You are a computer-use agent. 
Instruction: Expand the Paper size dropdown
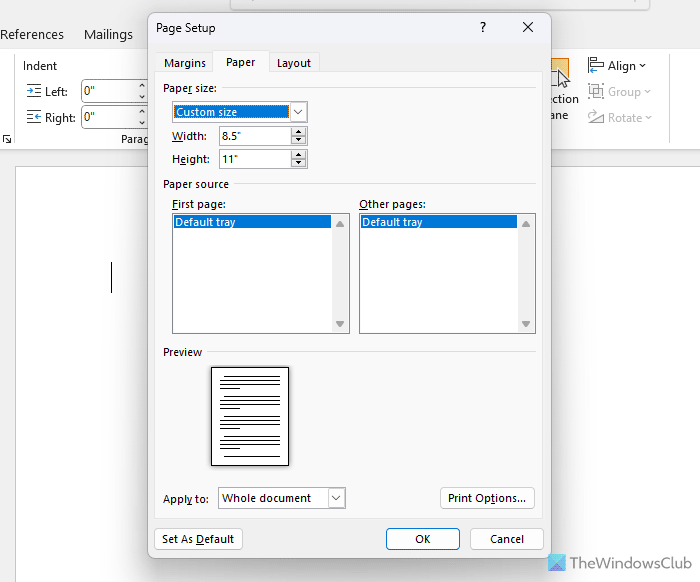coord(299,112)
